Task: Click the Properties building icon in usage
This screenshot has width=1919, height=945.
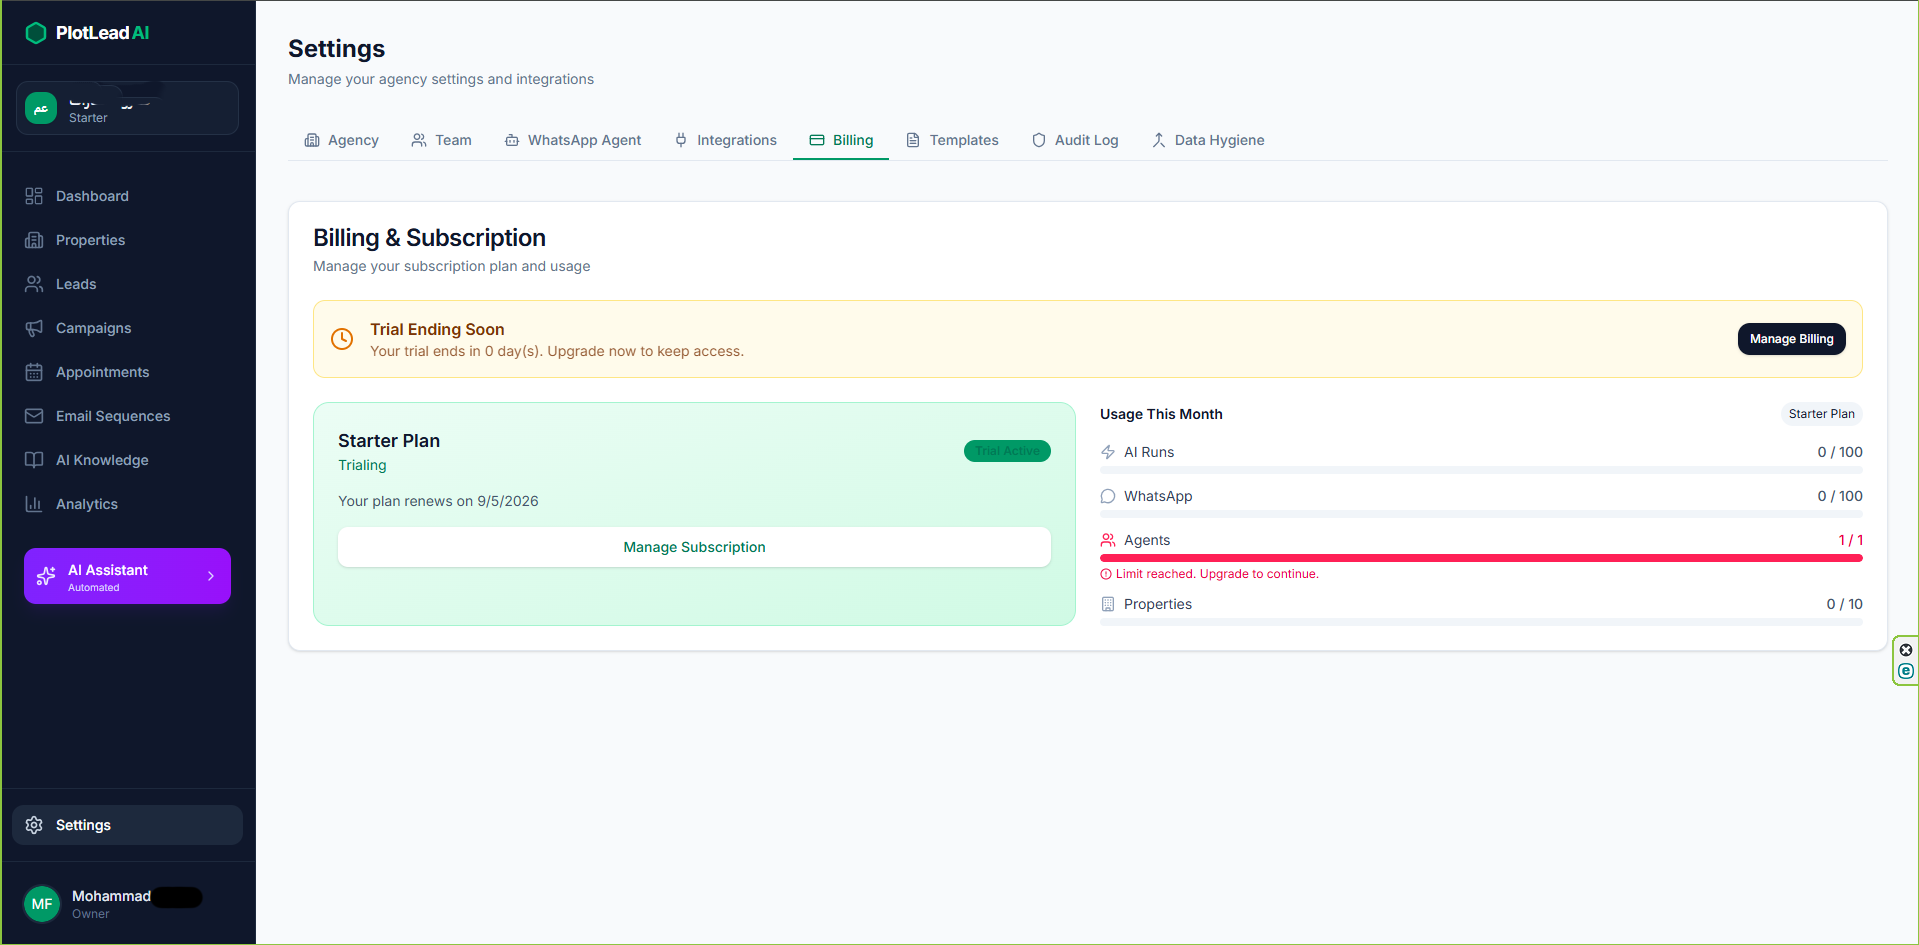Action: point(1108,604)
